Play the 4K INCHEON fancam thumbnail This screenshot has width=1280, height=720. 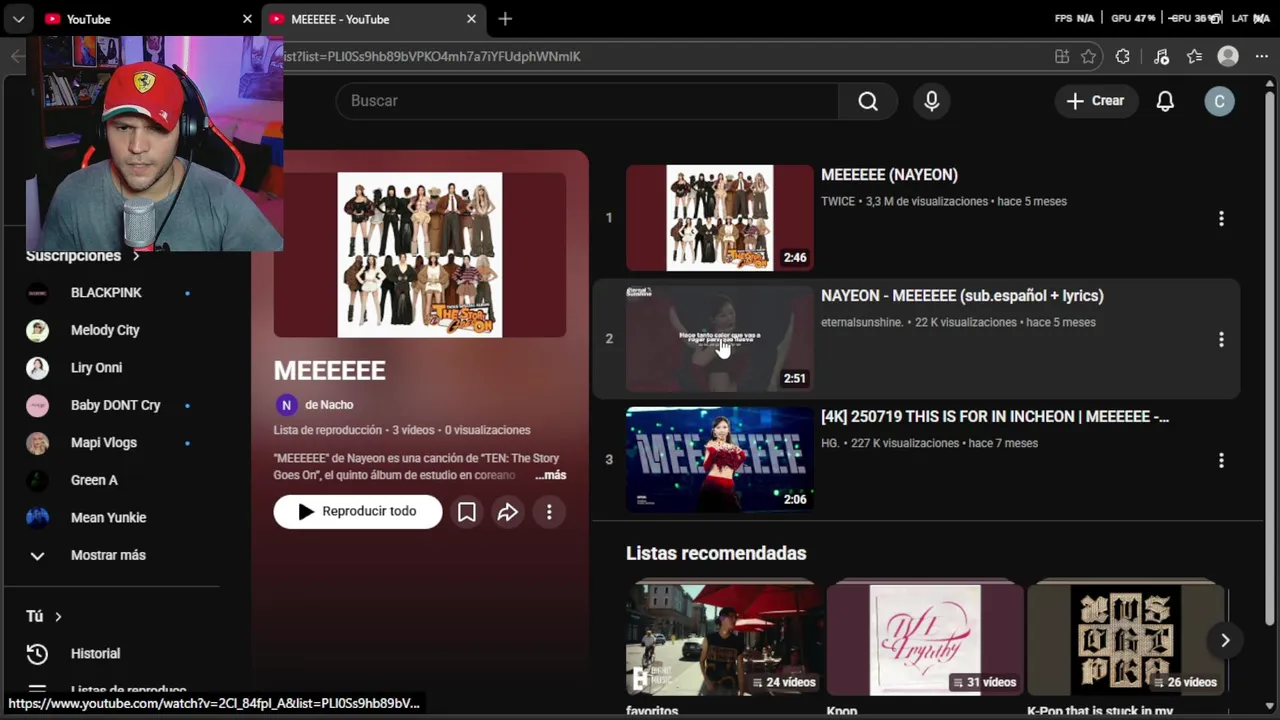(x=720, y=460)
